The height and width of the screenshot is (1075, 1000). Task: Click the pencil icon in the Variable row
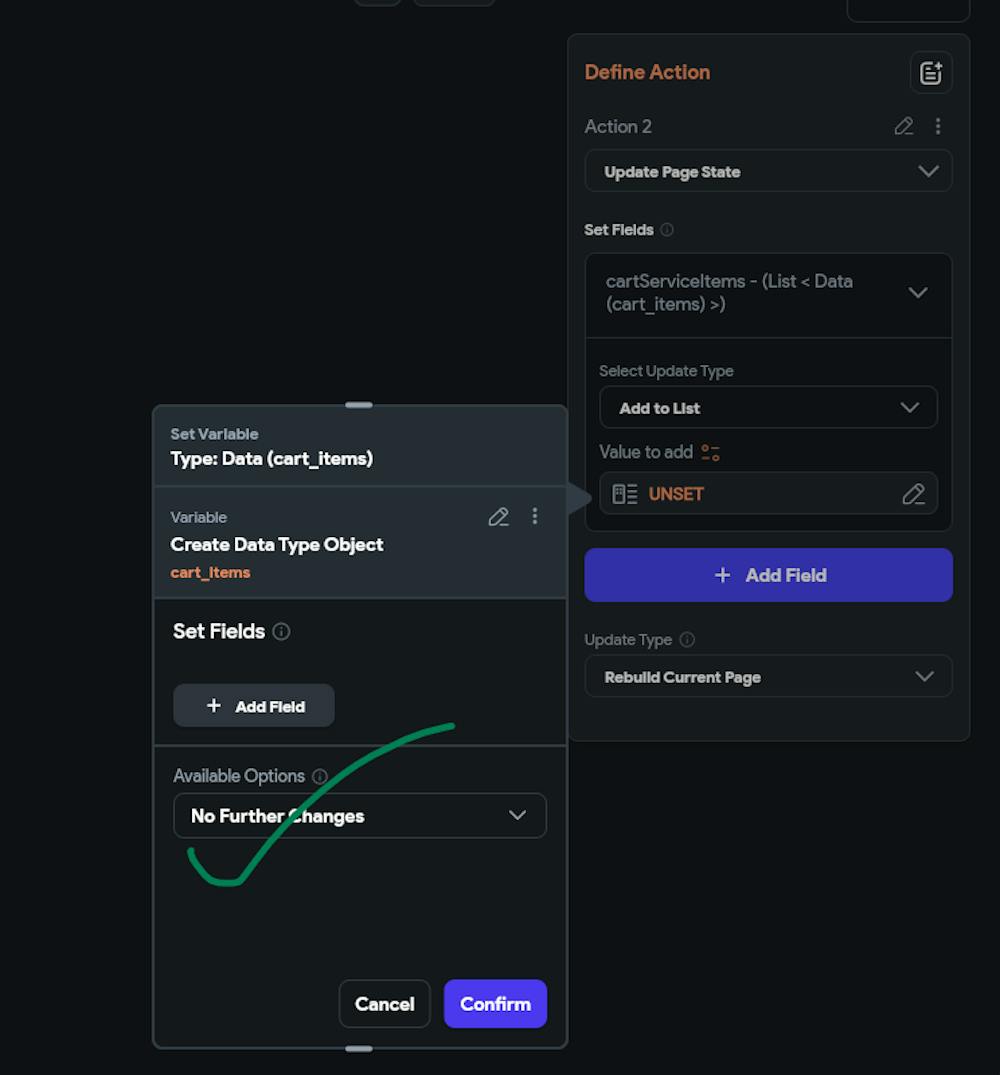[498, 517]
